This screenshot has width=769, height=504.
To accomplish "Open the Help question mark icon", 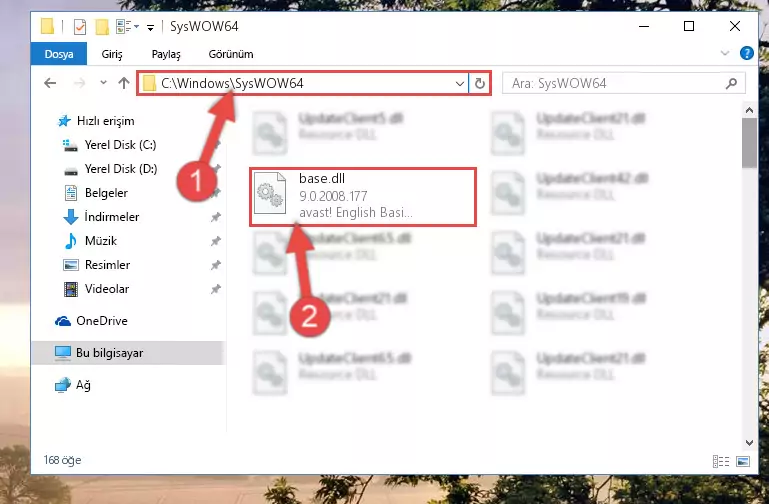I will (x=746, y=53).
